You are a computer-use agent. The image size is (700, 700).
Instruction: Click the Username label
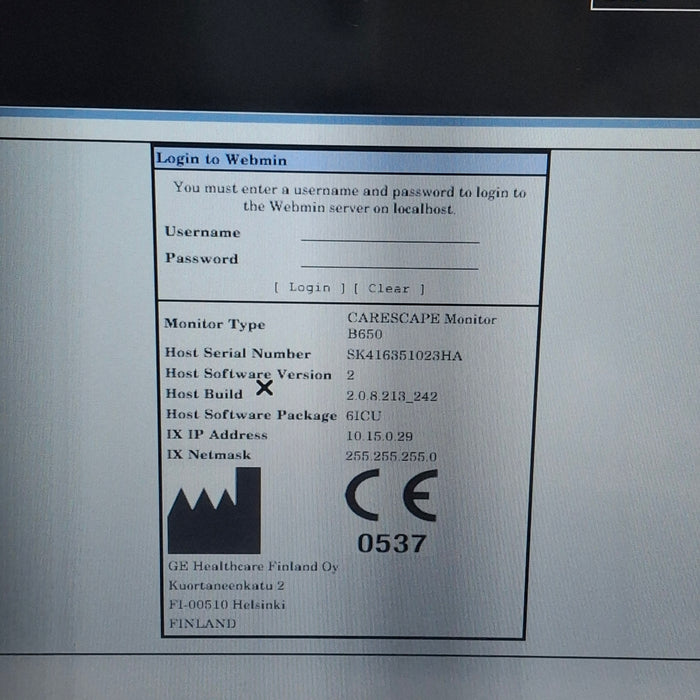203,232
